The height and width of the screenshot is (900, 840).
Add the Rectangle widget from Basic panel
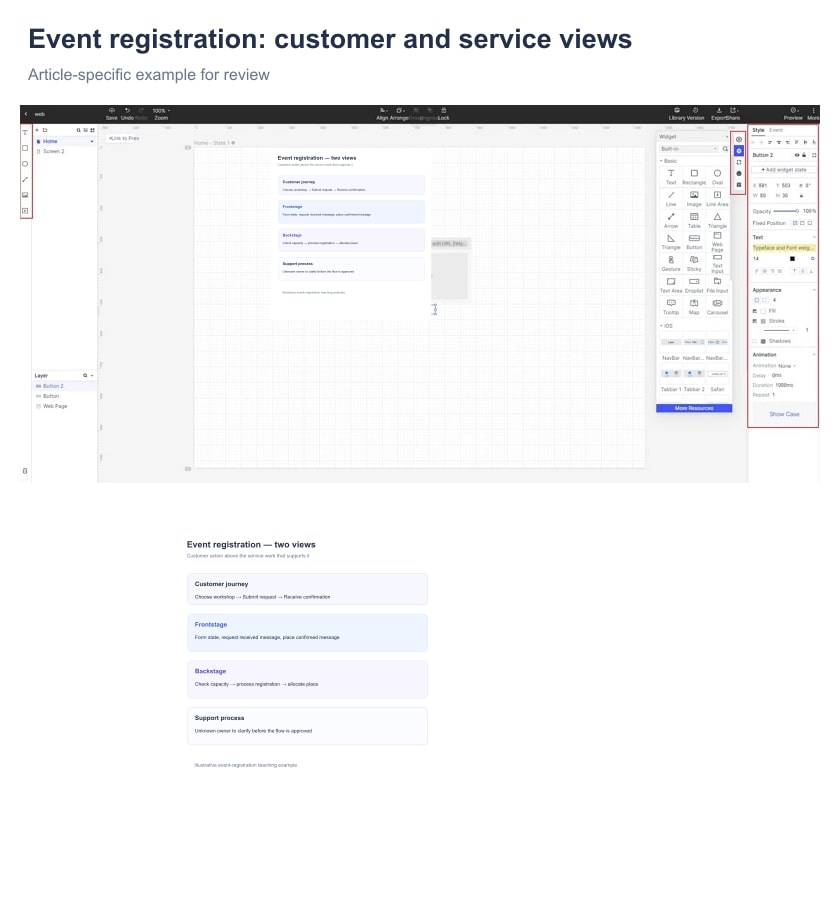pos(694,177)
